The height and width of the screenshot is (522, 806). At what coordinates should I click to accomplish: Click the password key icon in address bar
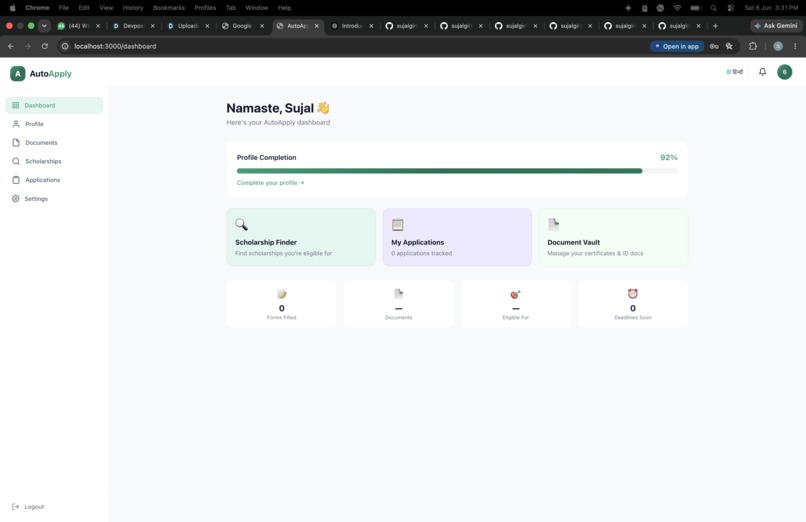[714, 46]
